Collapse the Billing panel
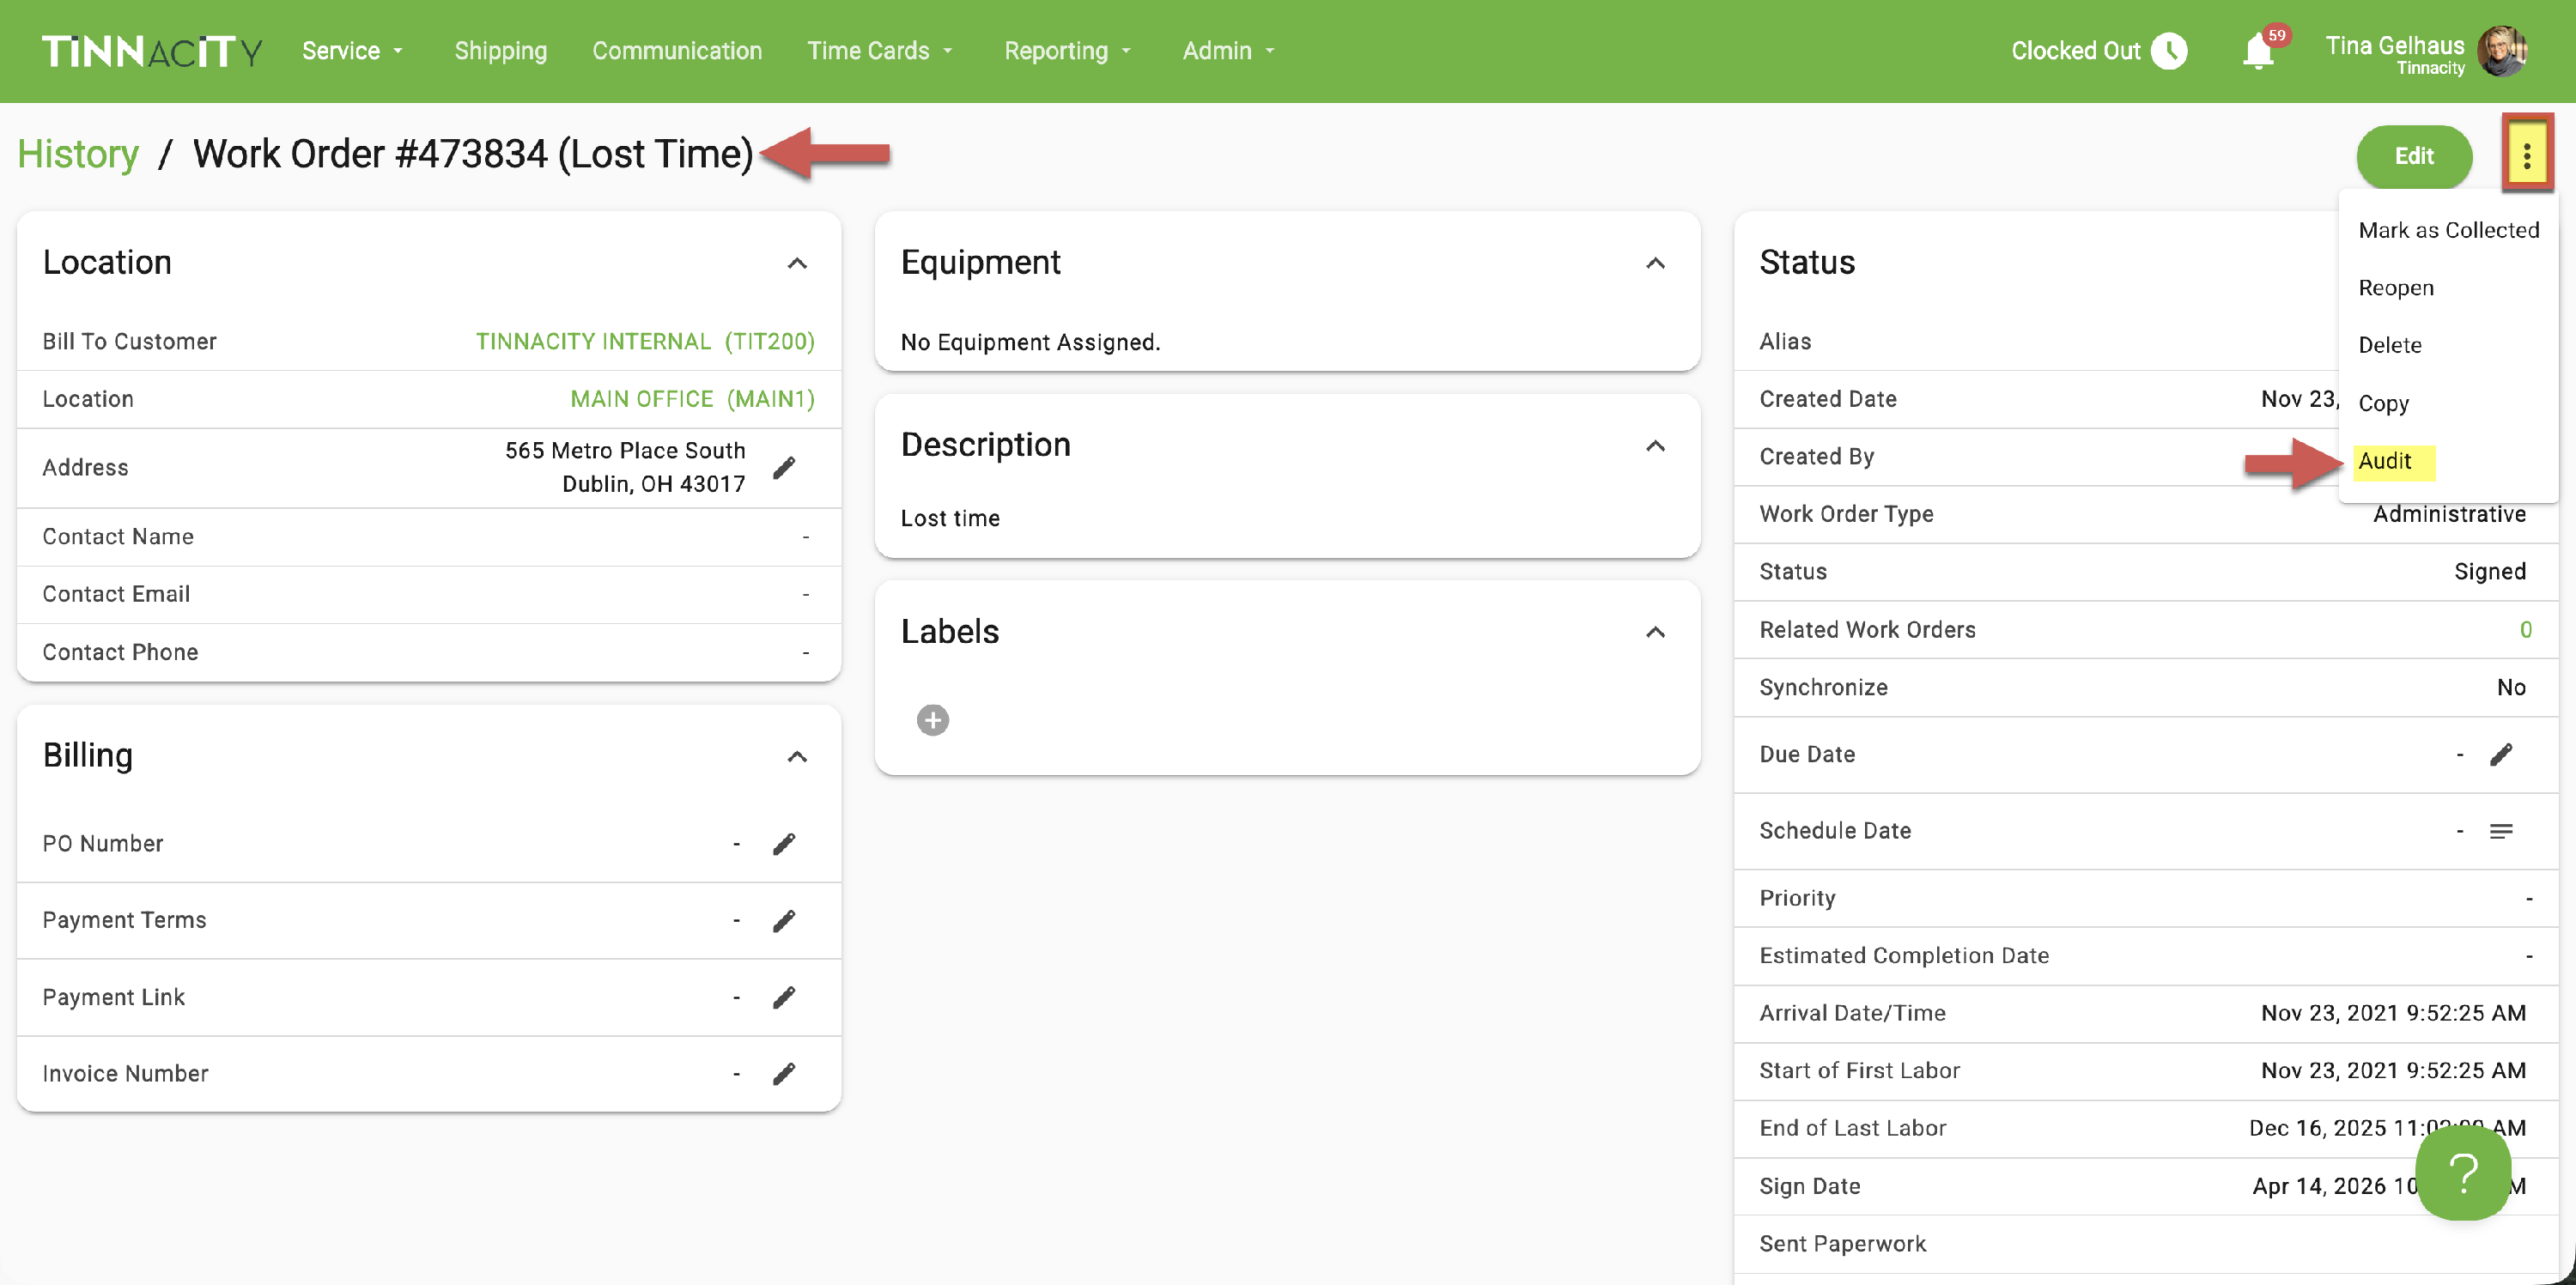Screen dimensions: 2576x1285 (x=796, y=756)
